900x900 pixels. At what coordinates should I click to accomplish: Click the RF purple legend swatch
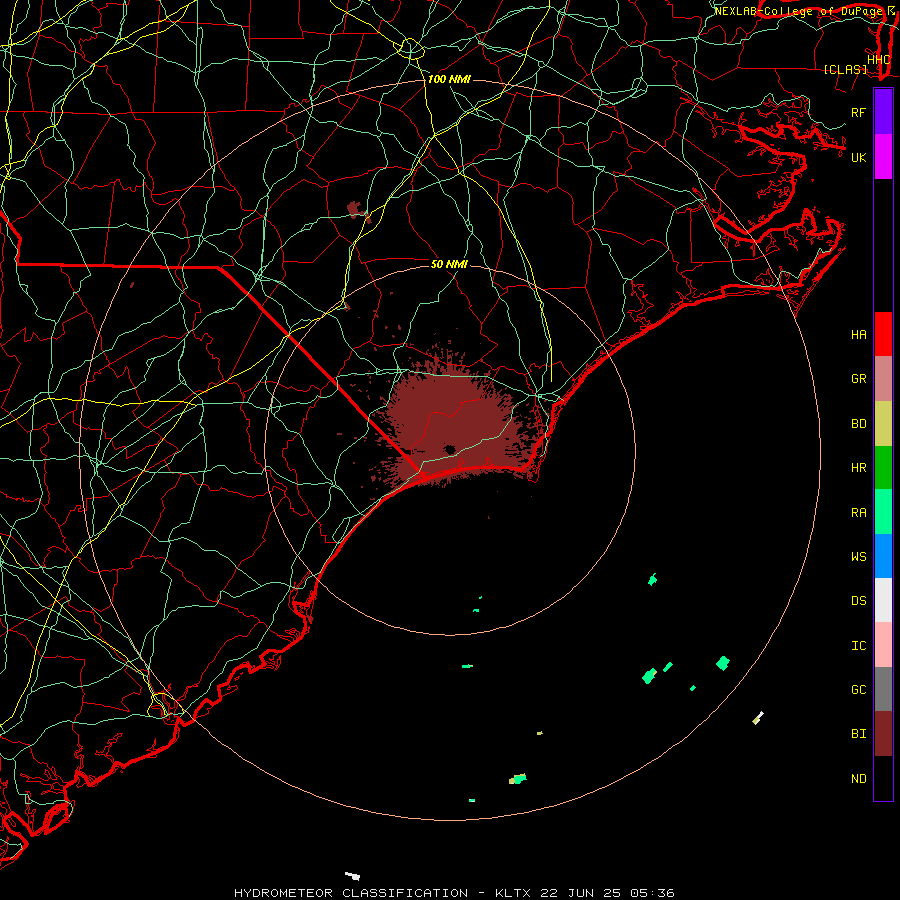883,112
